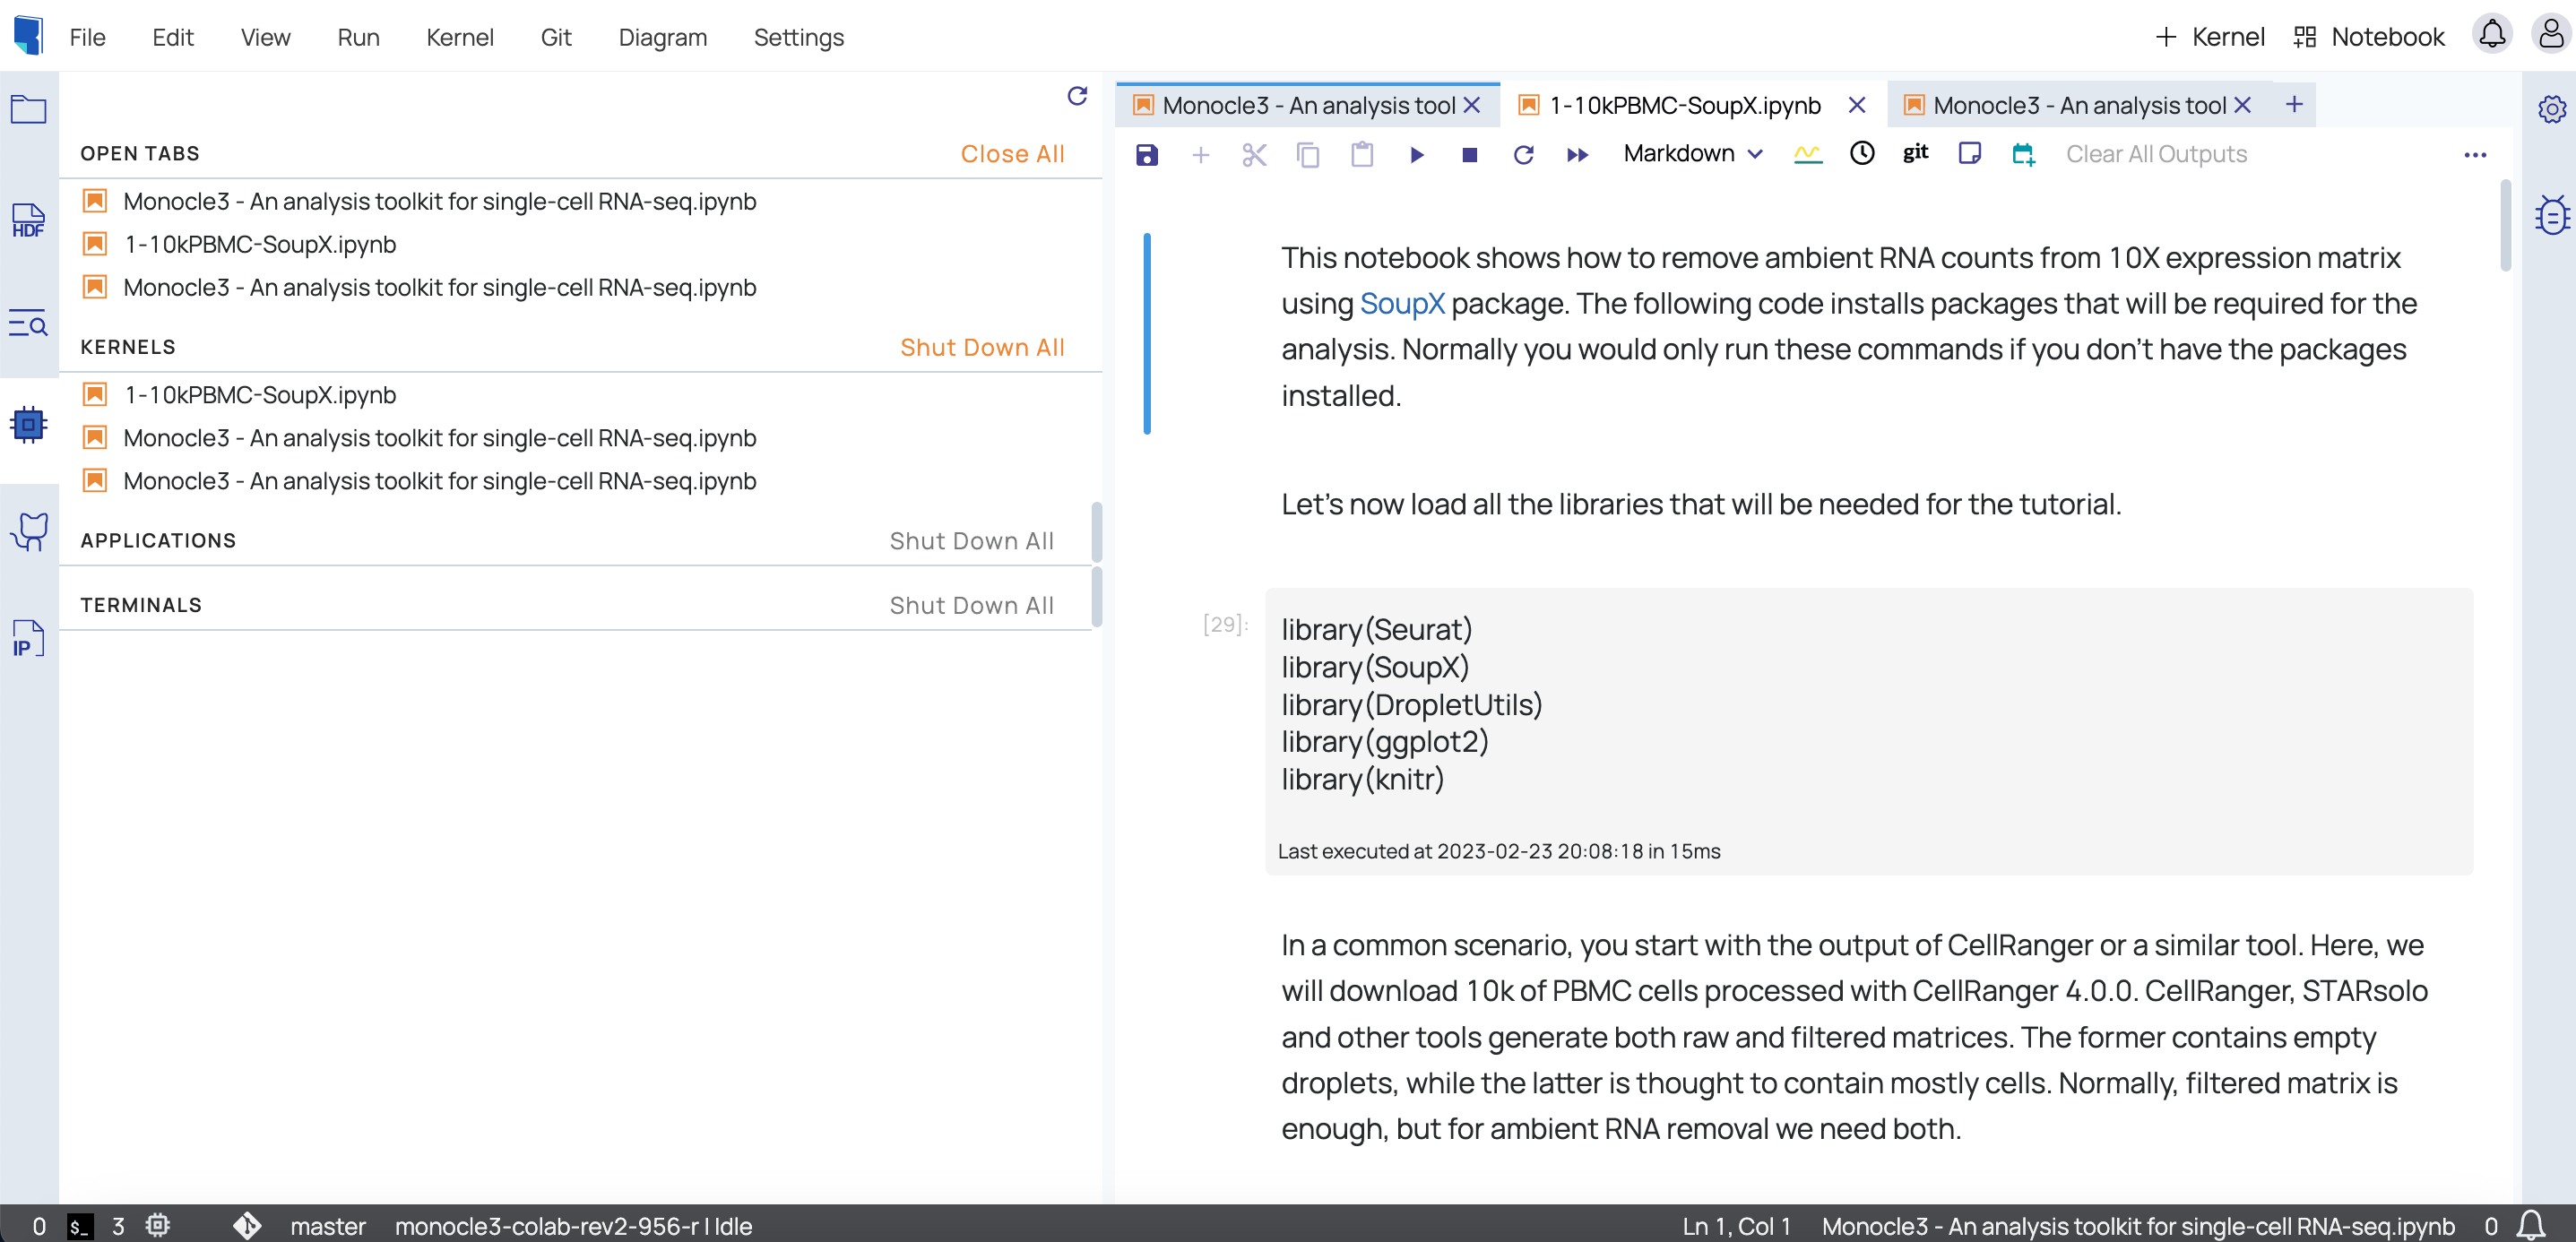Open the SoupX hyperlink in the notebook
Viewport: 2576px width, 1242px height.
pyautogui.click(x=1402, y=304)
